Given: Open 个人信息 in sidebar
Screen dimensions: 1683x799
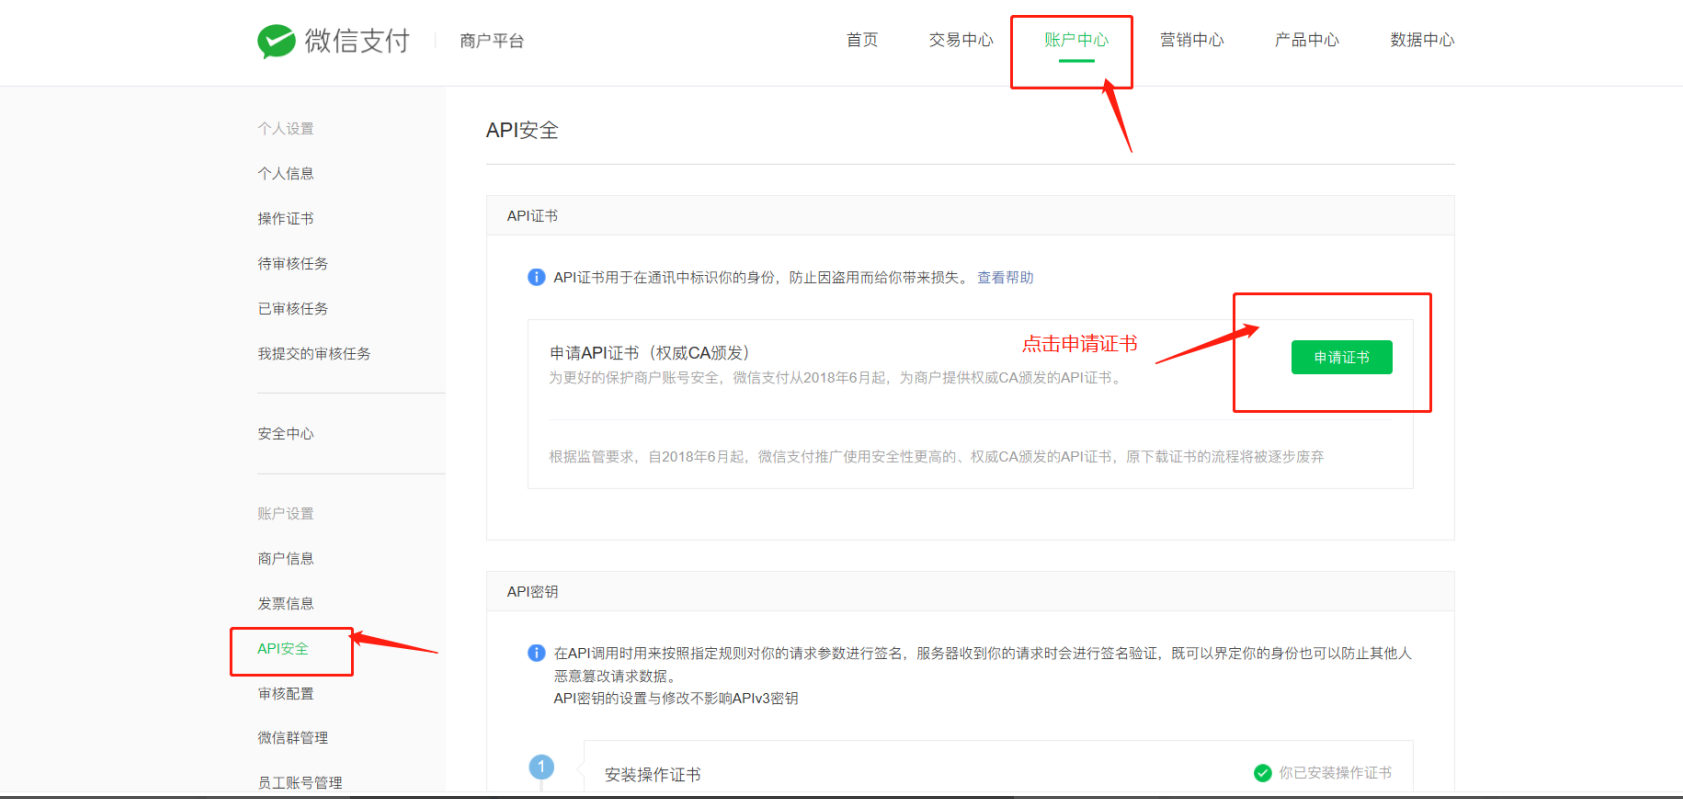Looking at the screenshot, I should 286,173.
